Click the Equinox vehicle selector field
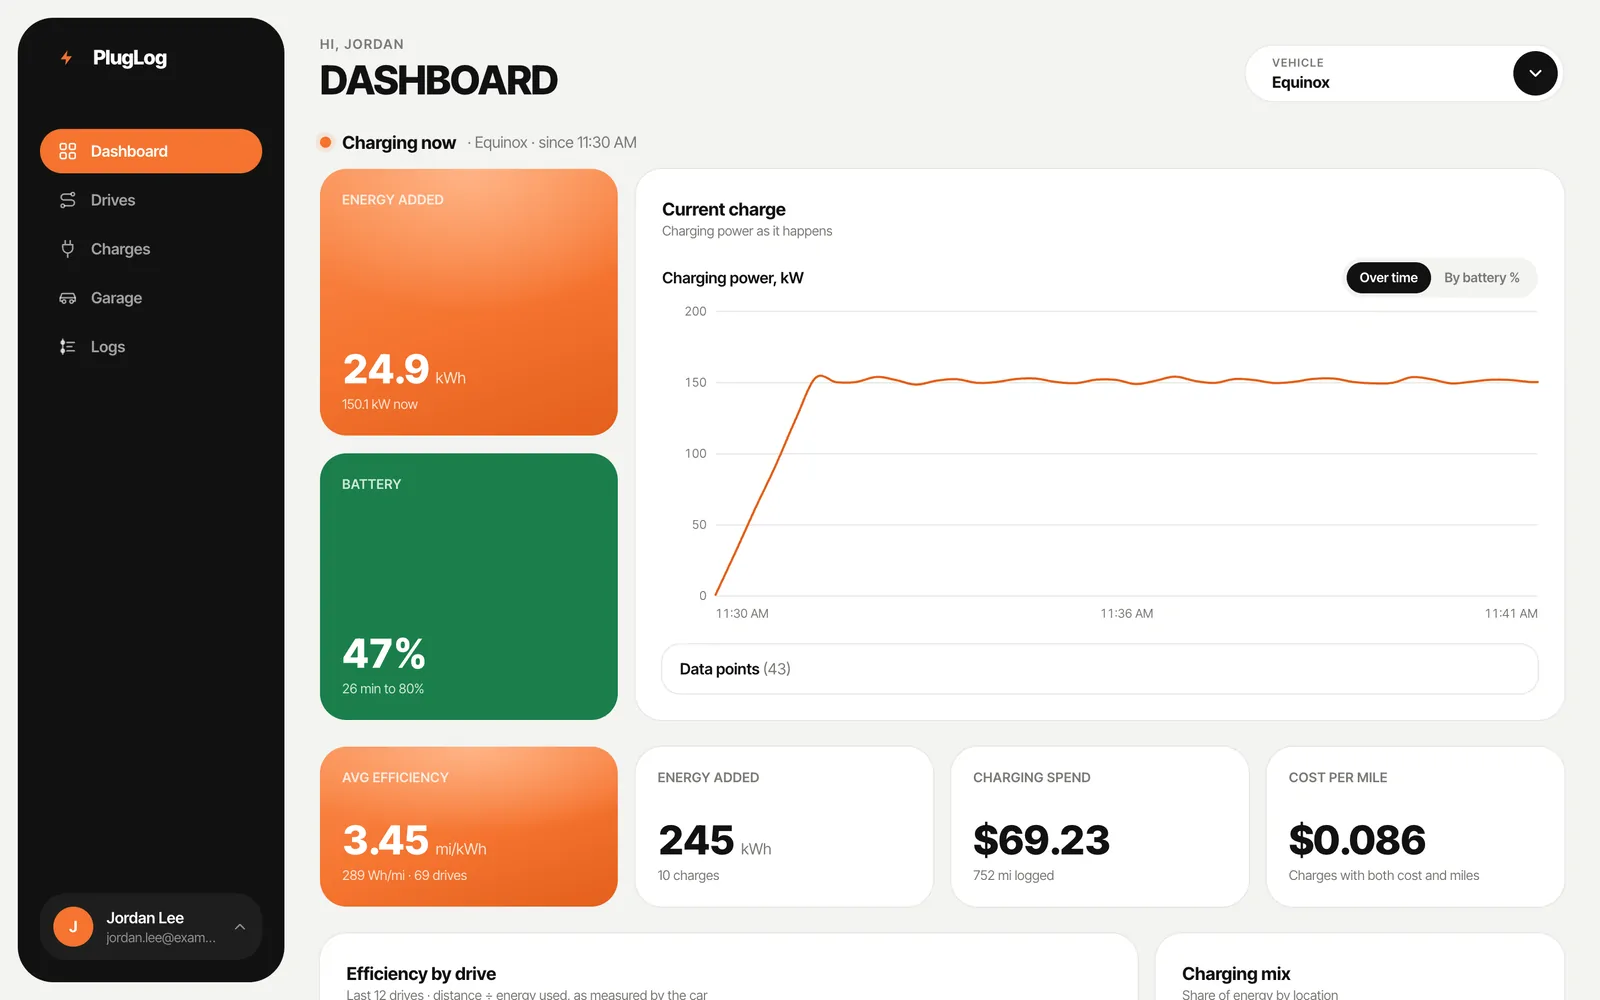This screenshot has height=1000, width=1600. [1404, 74]
